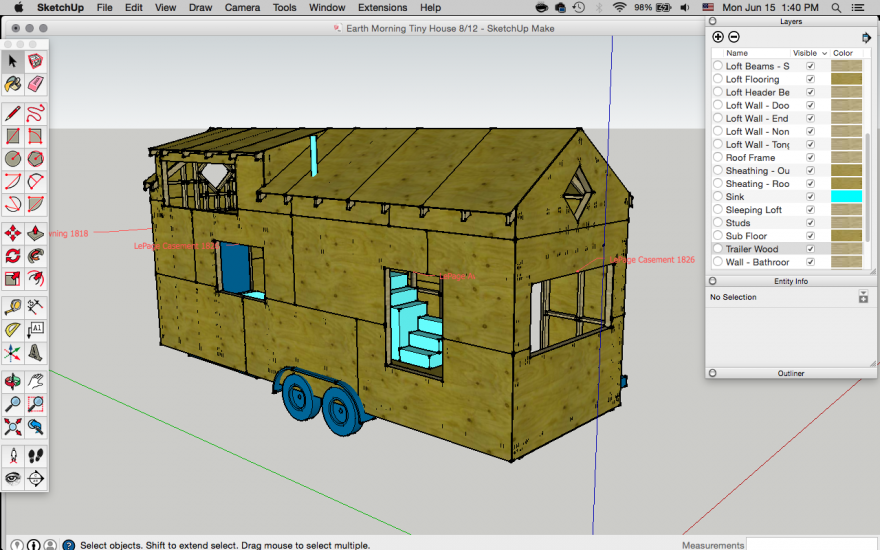This screenshot has width=880, height=550.
Task: Set Studs as the active layer
Action: (717, 223)
